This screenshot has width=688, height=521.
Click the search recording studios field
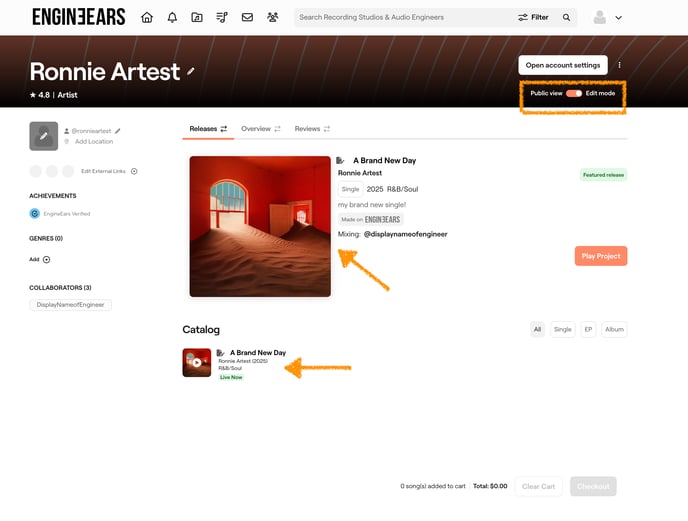pos(400,17)
